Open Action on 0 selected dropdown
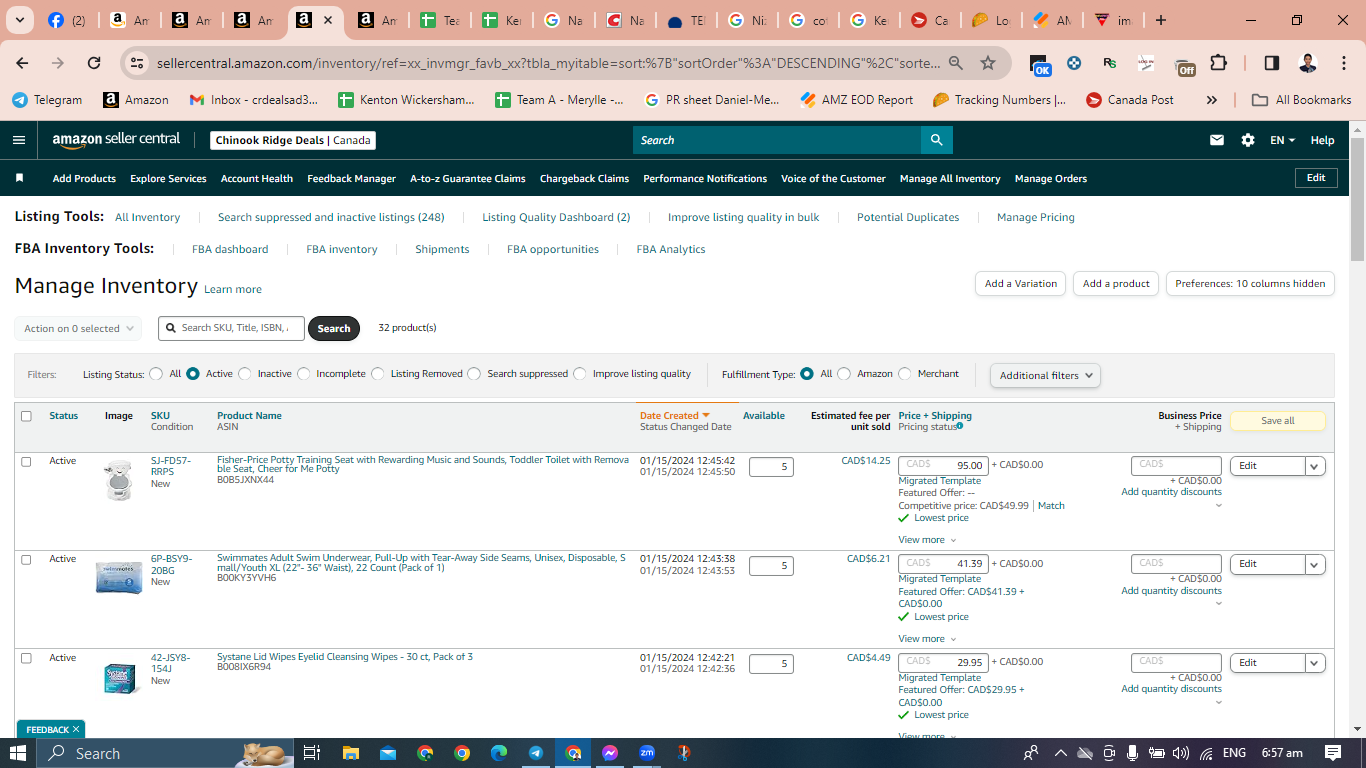This screenshot has height=768, width=1366. (78, 328)
